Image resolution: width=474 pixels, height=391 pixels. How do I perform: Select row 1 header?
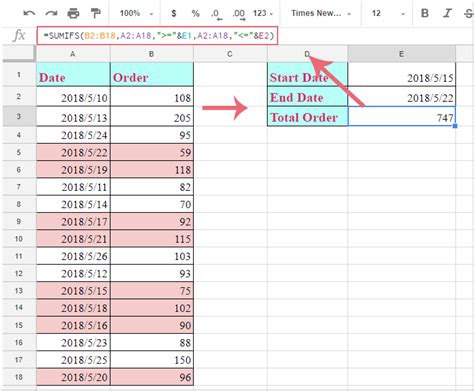coord(19,74)
